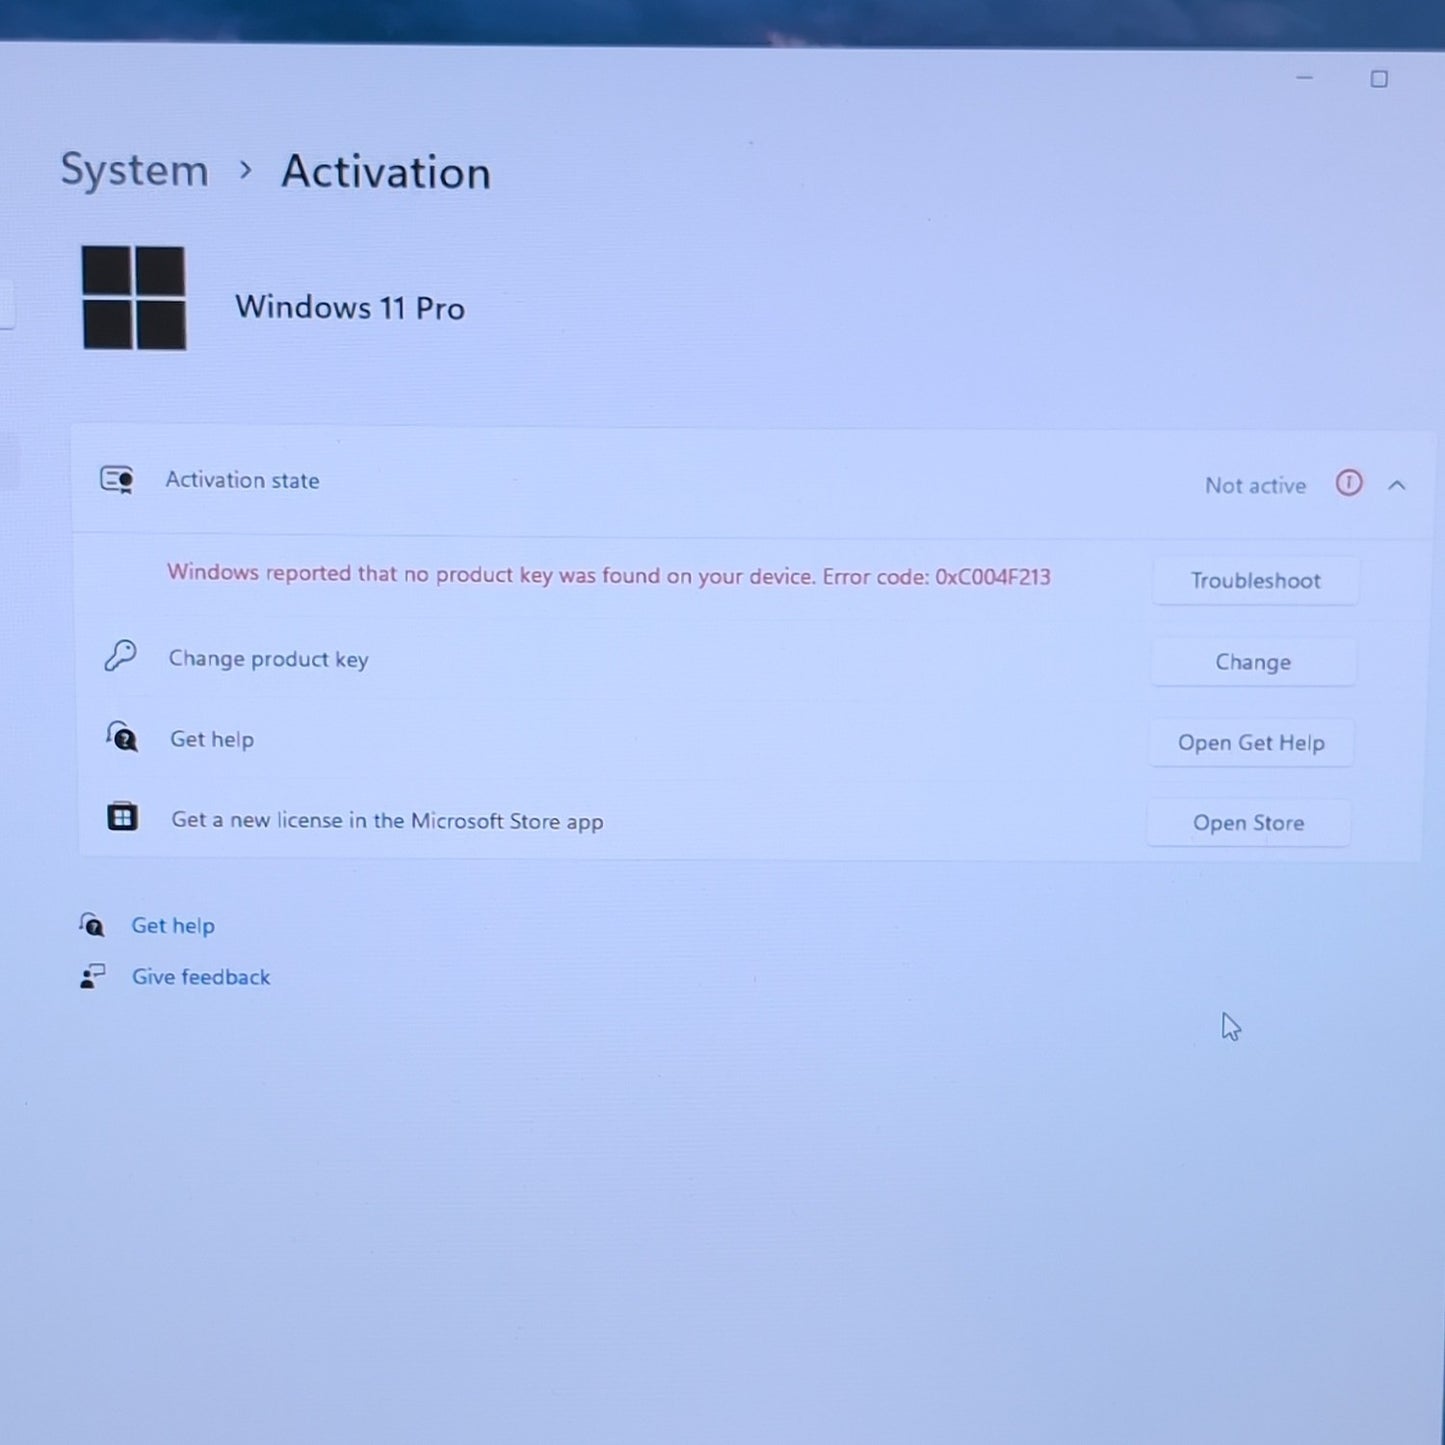Click the help icon in the Get help row
Viewport: 1445px width, 1445px height.
(x=122, y=737)
